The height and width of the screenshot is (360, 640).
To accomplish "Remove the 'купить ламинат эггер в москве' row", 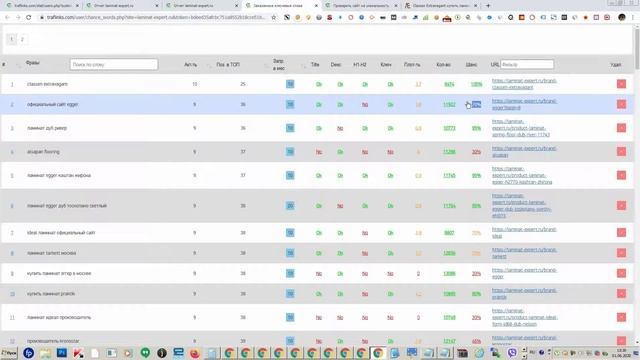I will (621, 273).
